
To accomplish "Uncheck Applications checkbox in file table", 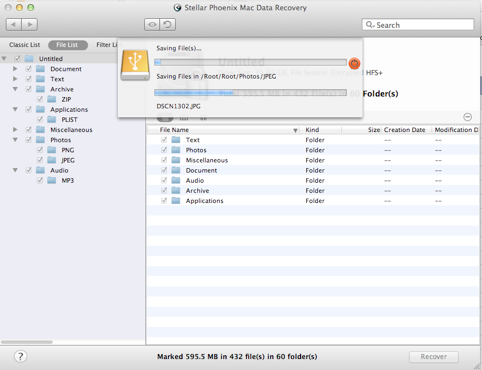I will [x=164, y=201].
